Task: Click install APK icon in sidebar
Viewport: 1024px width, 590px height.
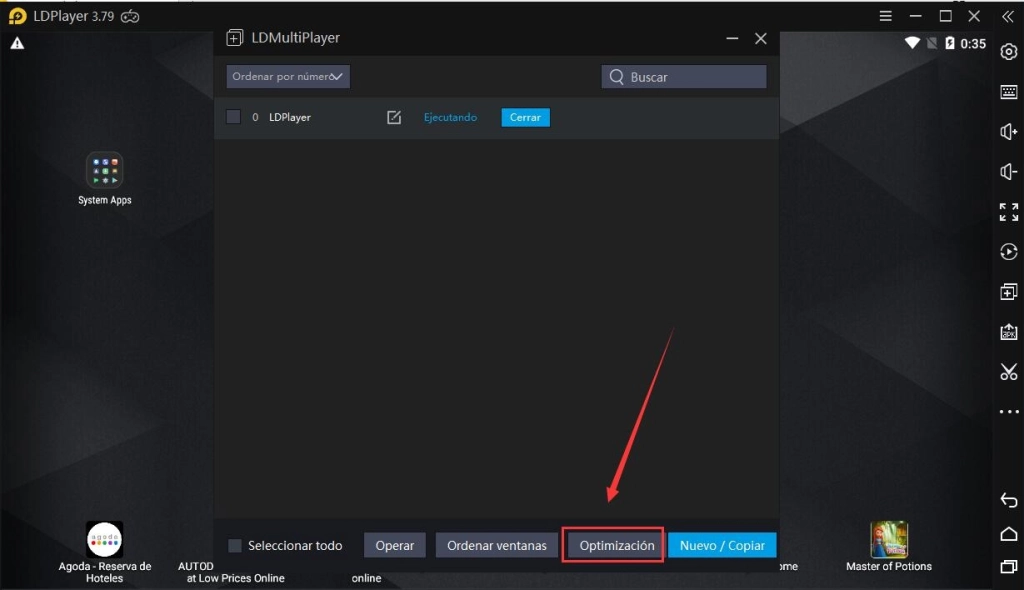Action: (1008, 332)
